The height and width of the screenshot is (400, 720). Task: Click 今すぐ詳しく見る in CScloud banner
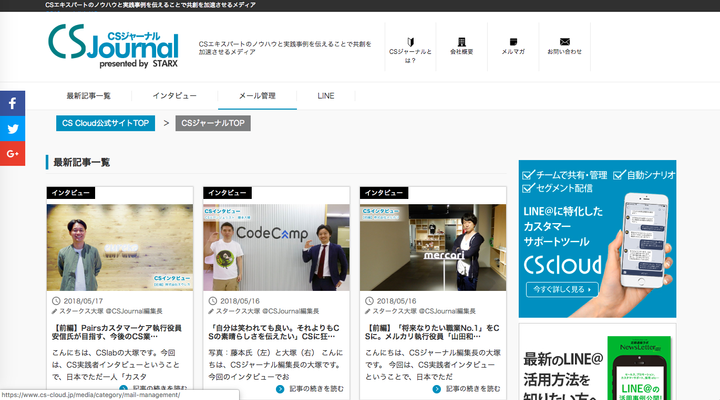point(562,289)
